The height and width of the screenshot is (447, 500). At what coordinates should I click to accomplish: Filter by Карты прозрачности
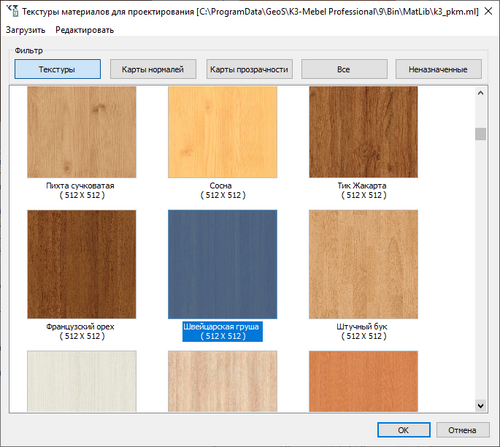[x=249, y=69]
